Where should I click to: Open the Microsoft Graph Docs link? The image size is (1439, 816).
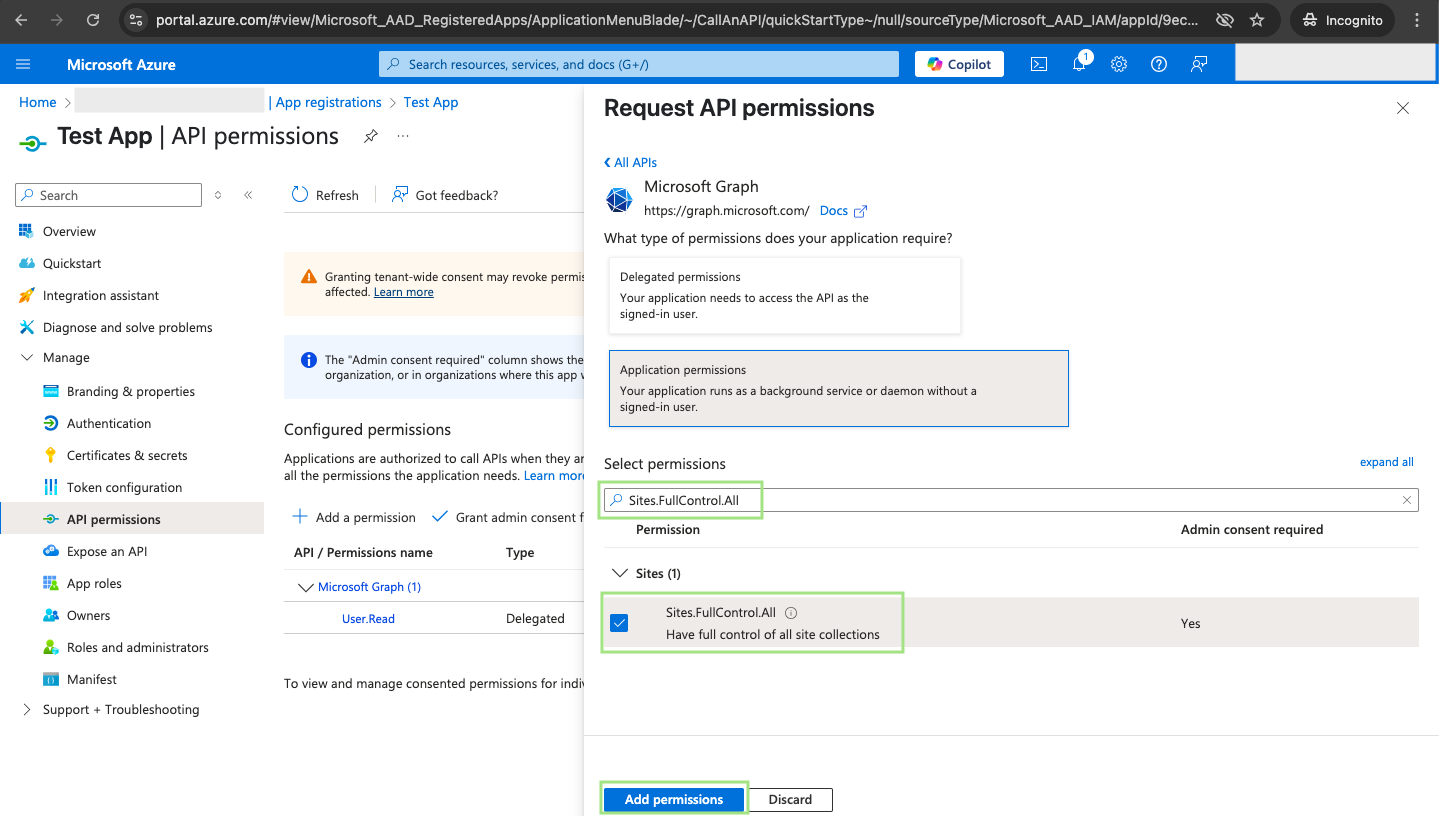pos(843,211)
